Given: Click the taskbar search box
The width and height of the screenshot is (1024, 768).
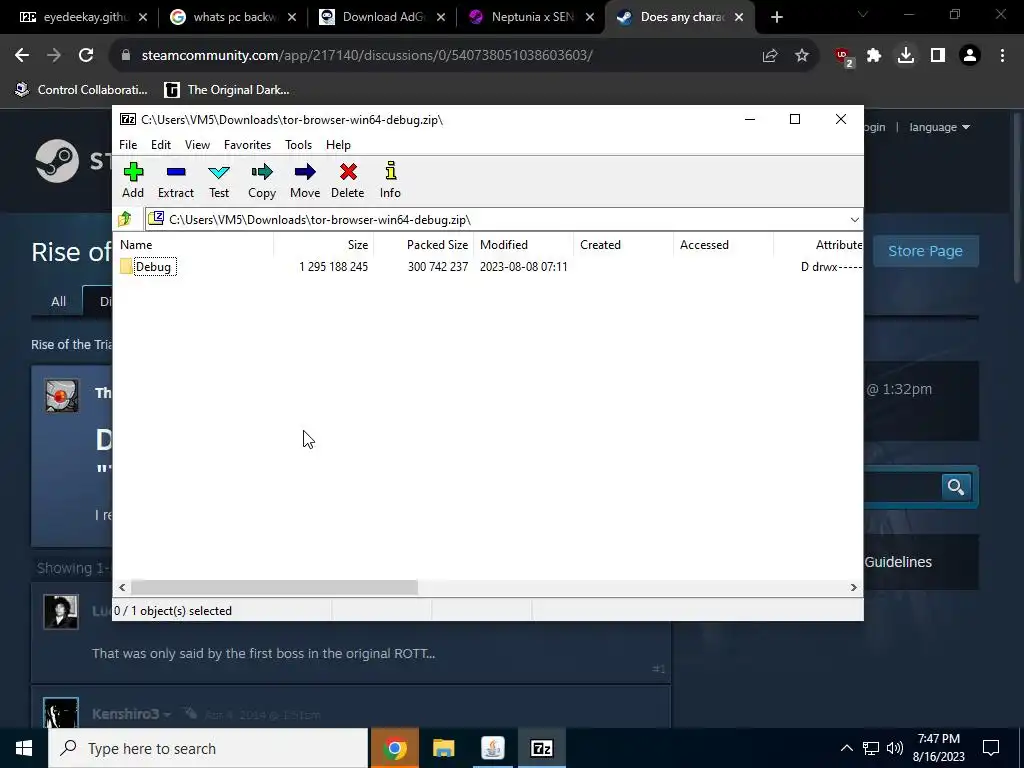Looking at the screenshot, I should pos(208,748).
